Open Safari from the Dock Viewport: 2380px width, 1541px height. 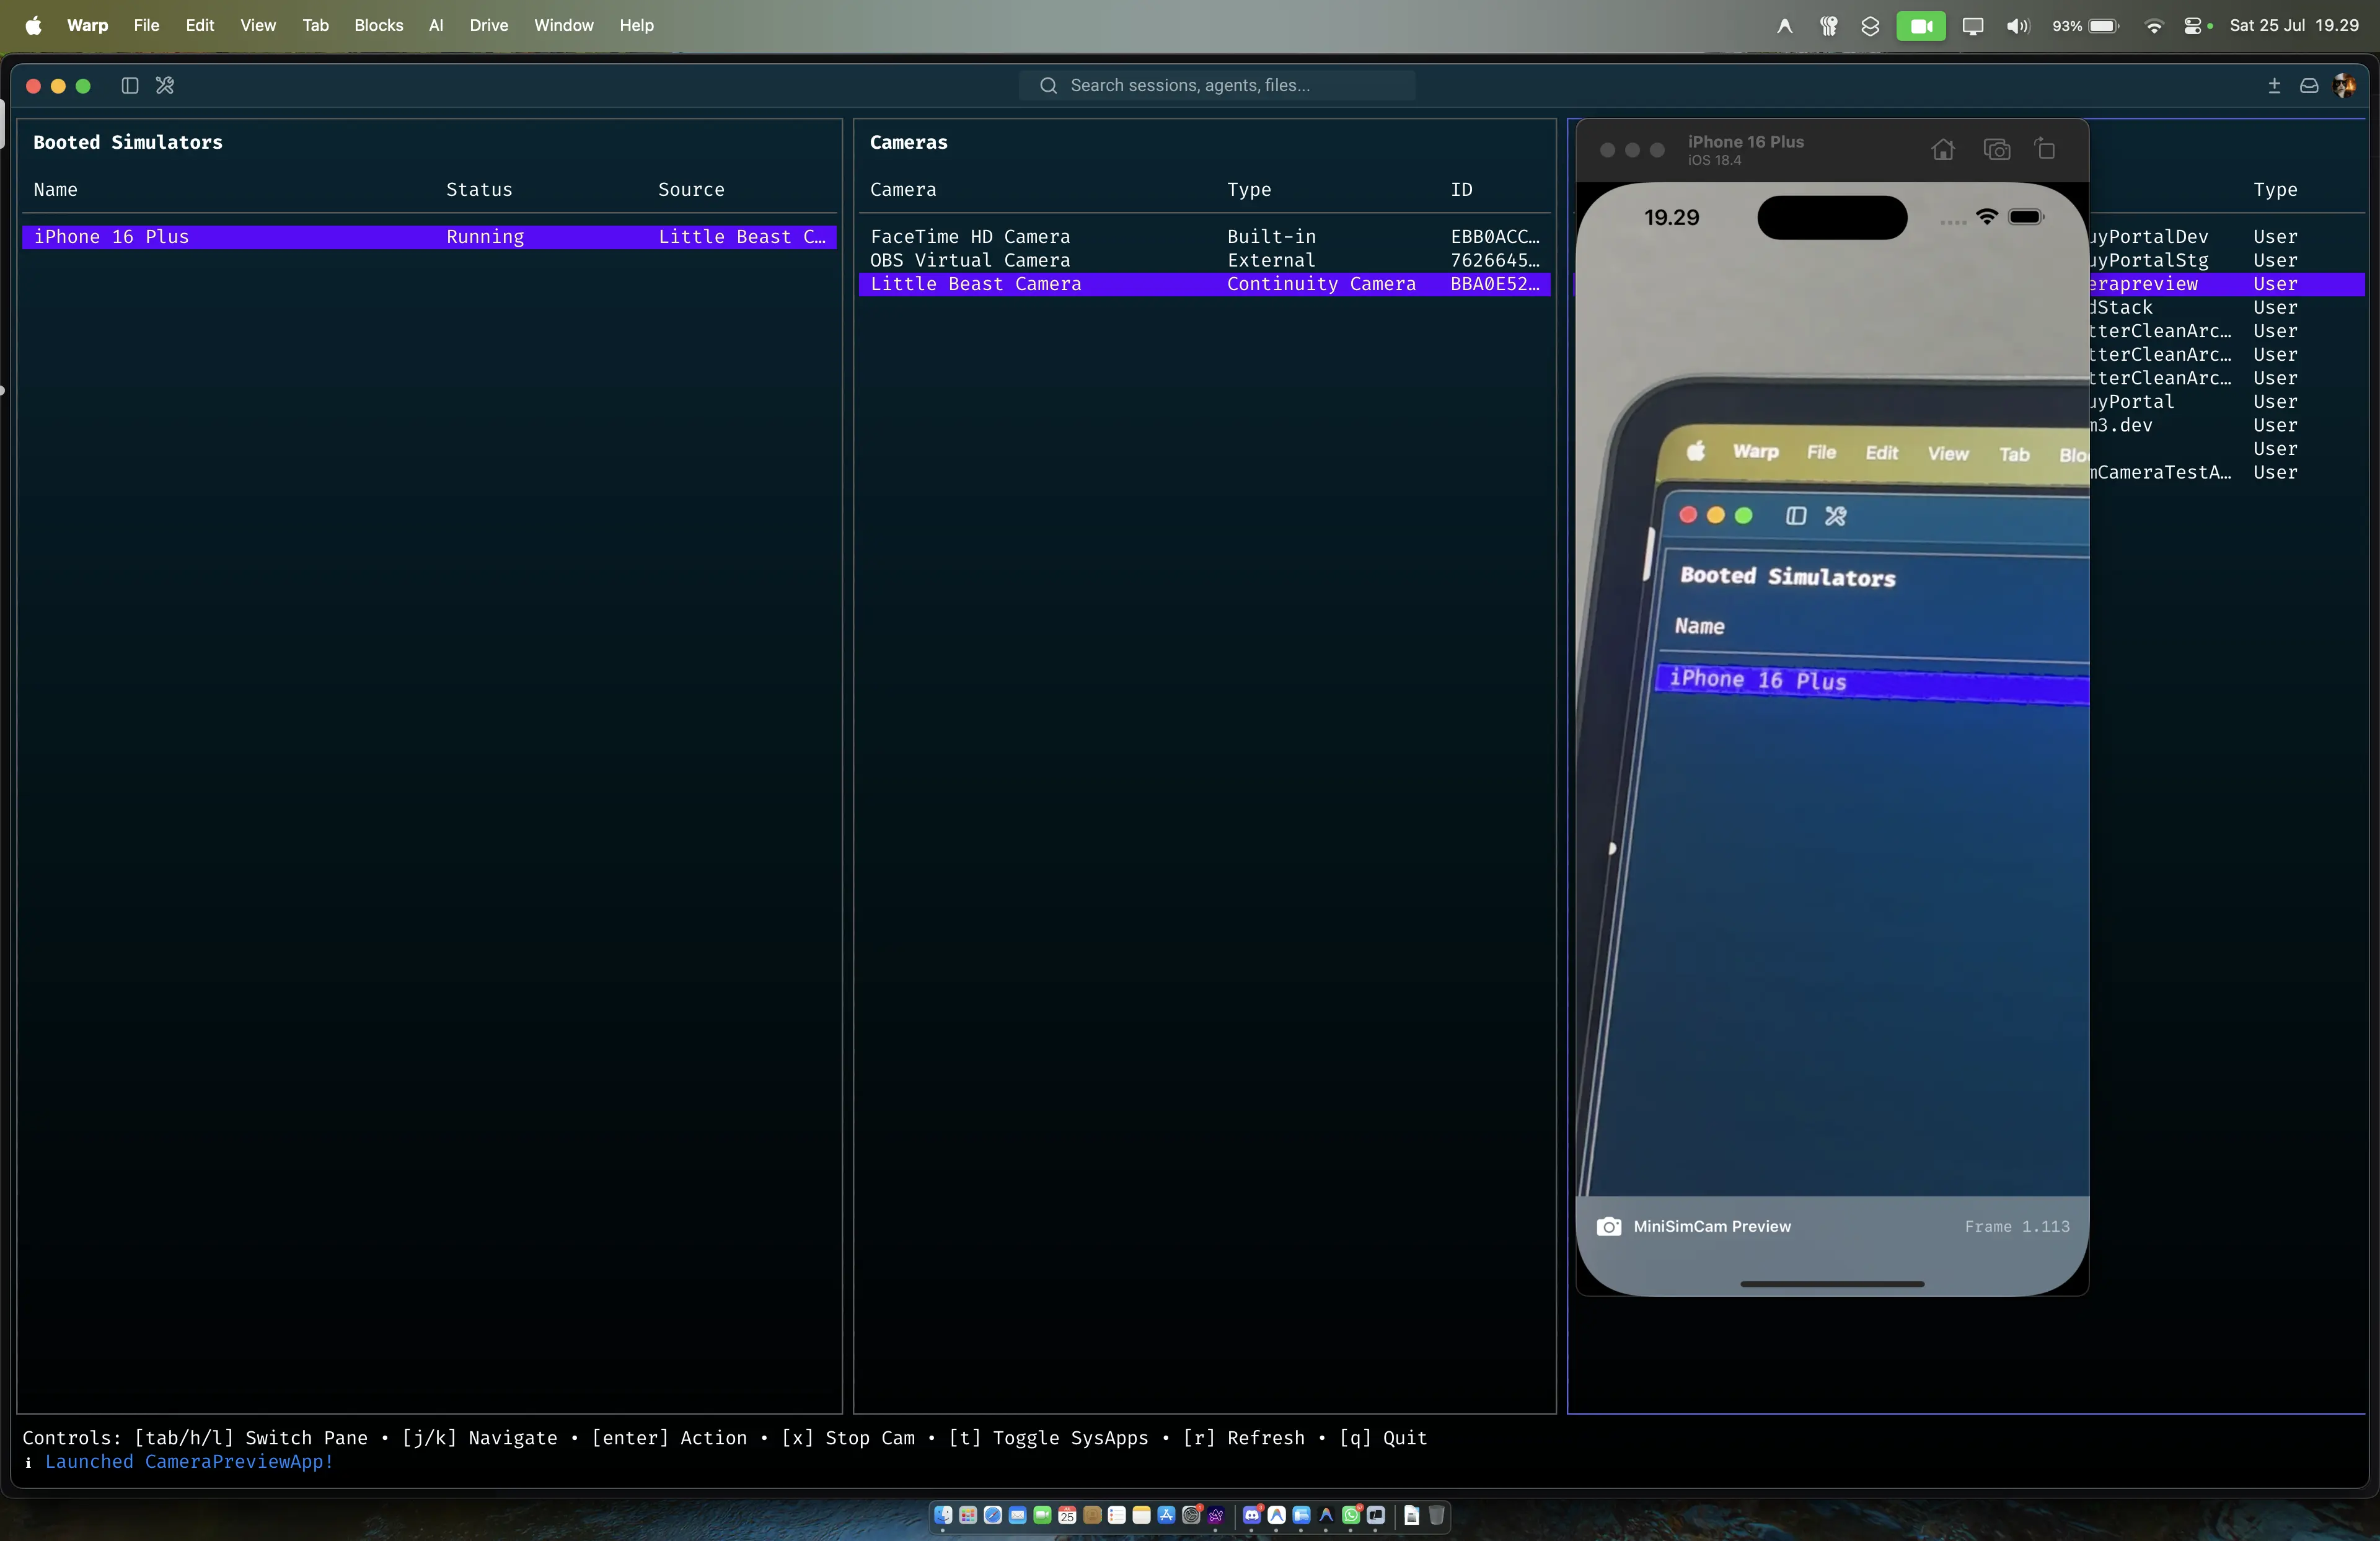pos(993,1515)
